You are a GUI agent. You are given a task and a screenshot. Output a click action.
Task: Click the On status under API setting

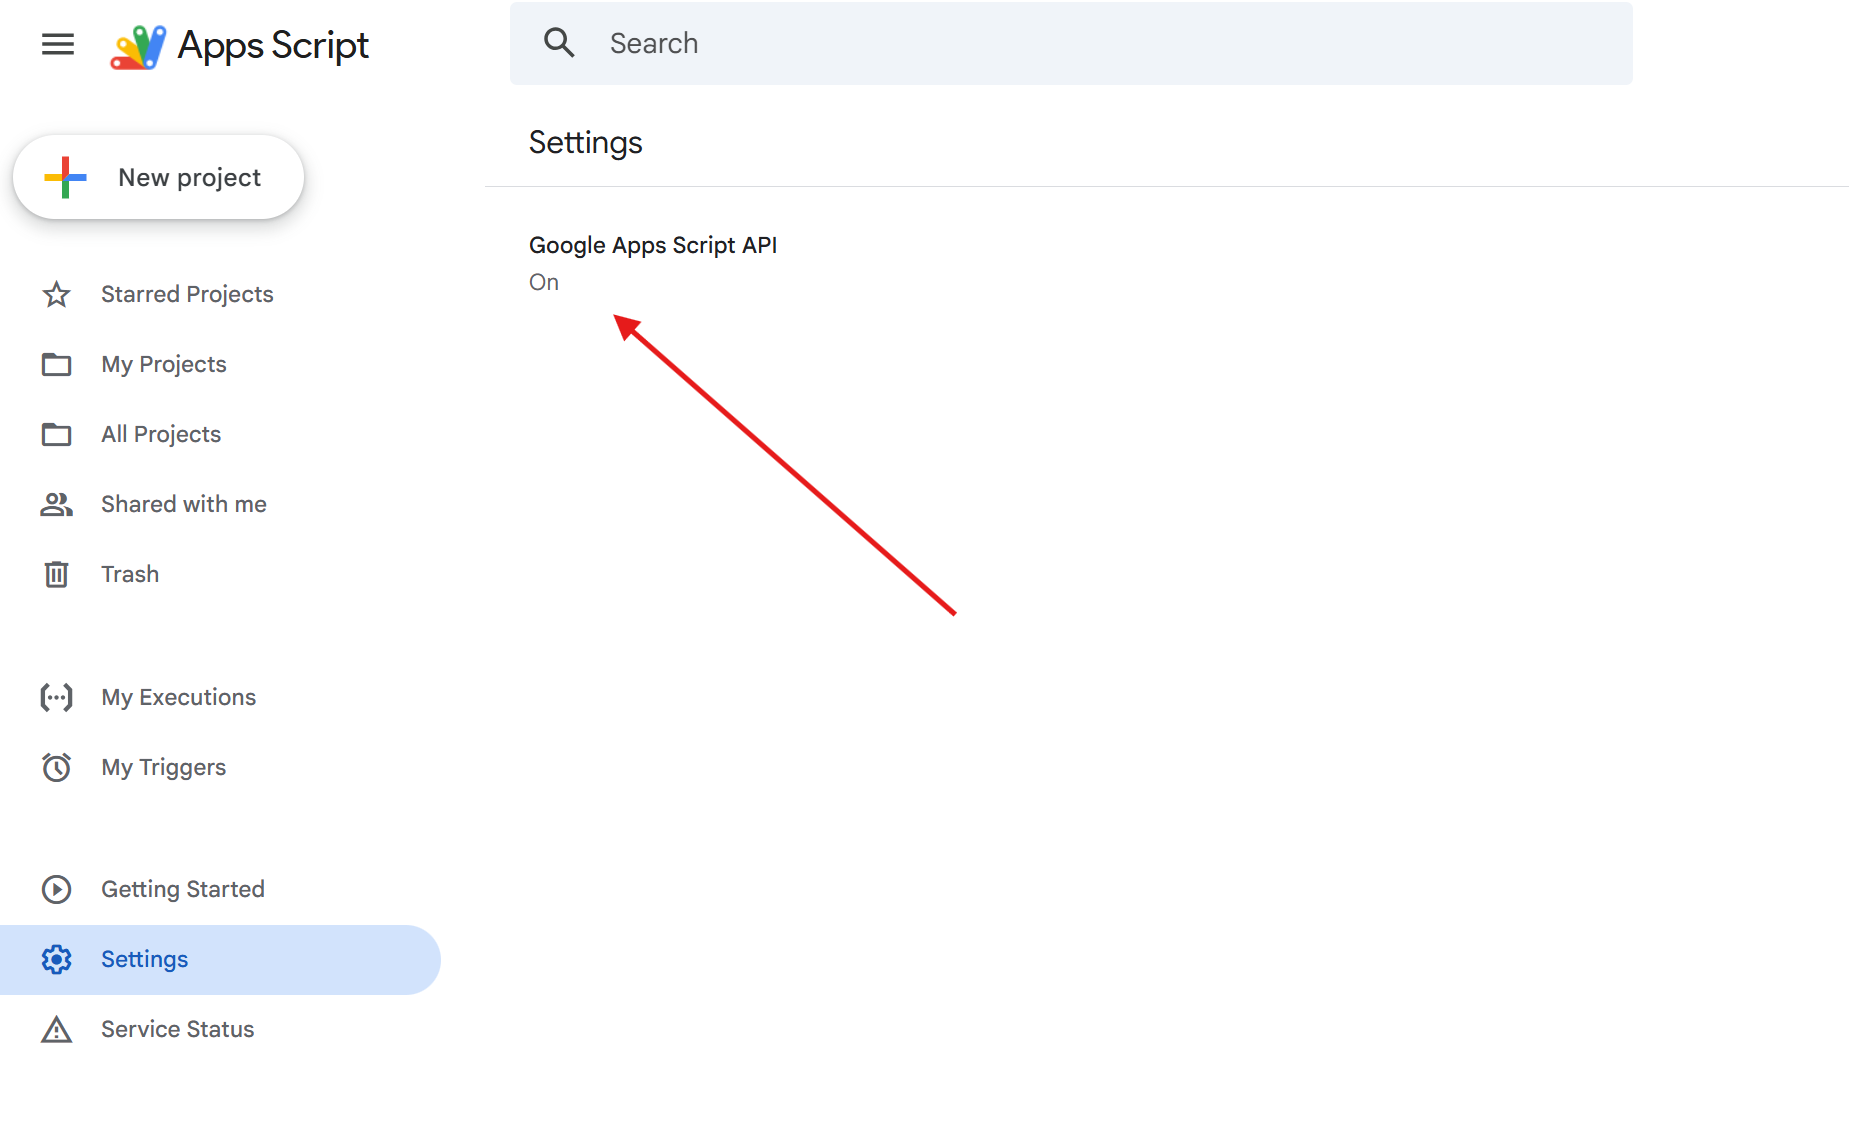tap(544, 282)
